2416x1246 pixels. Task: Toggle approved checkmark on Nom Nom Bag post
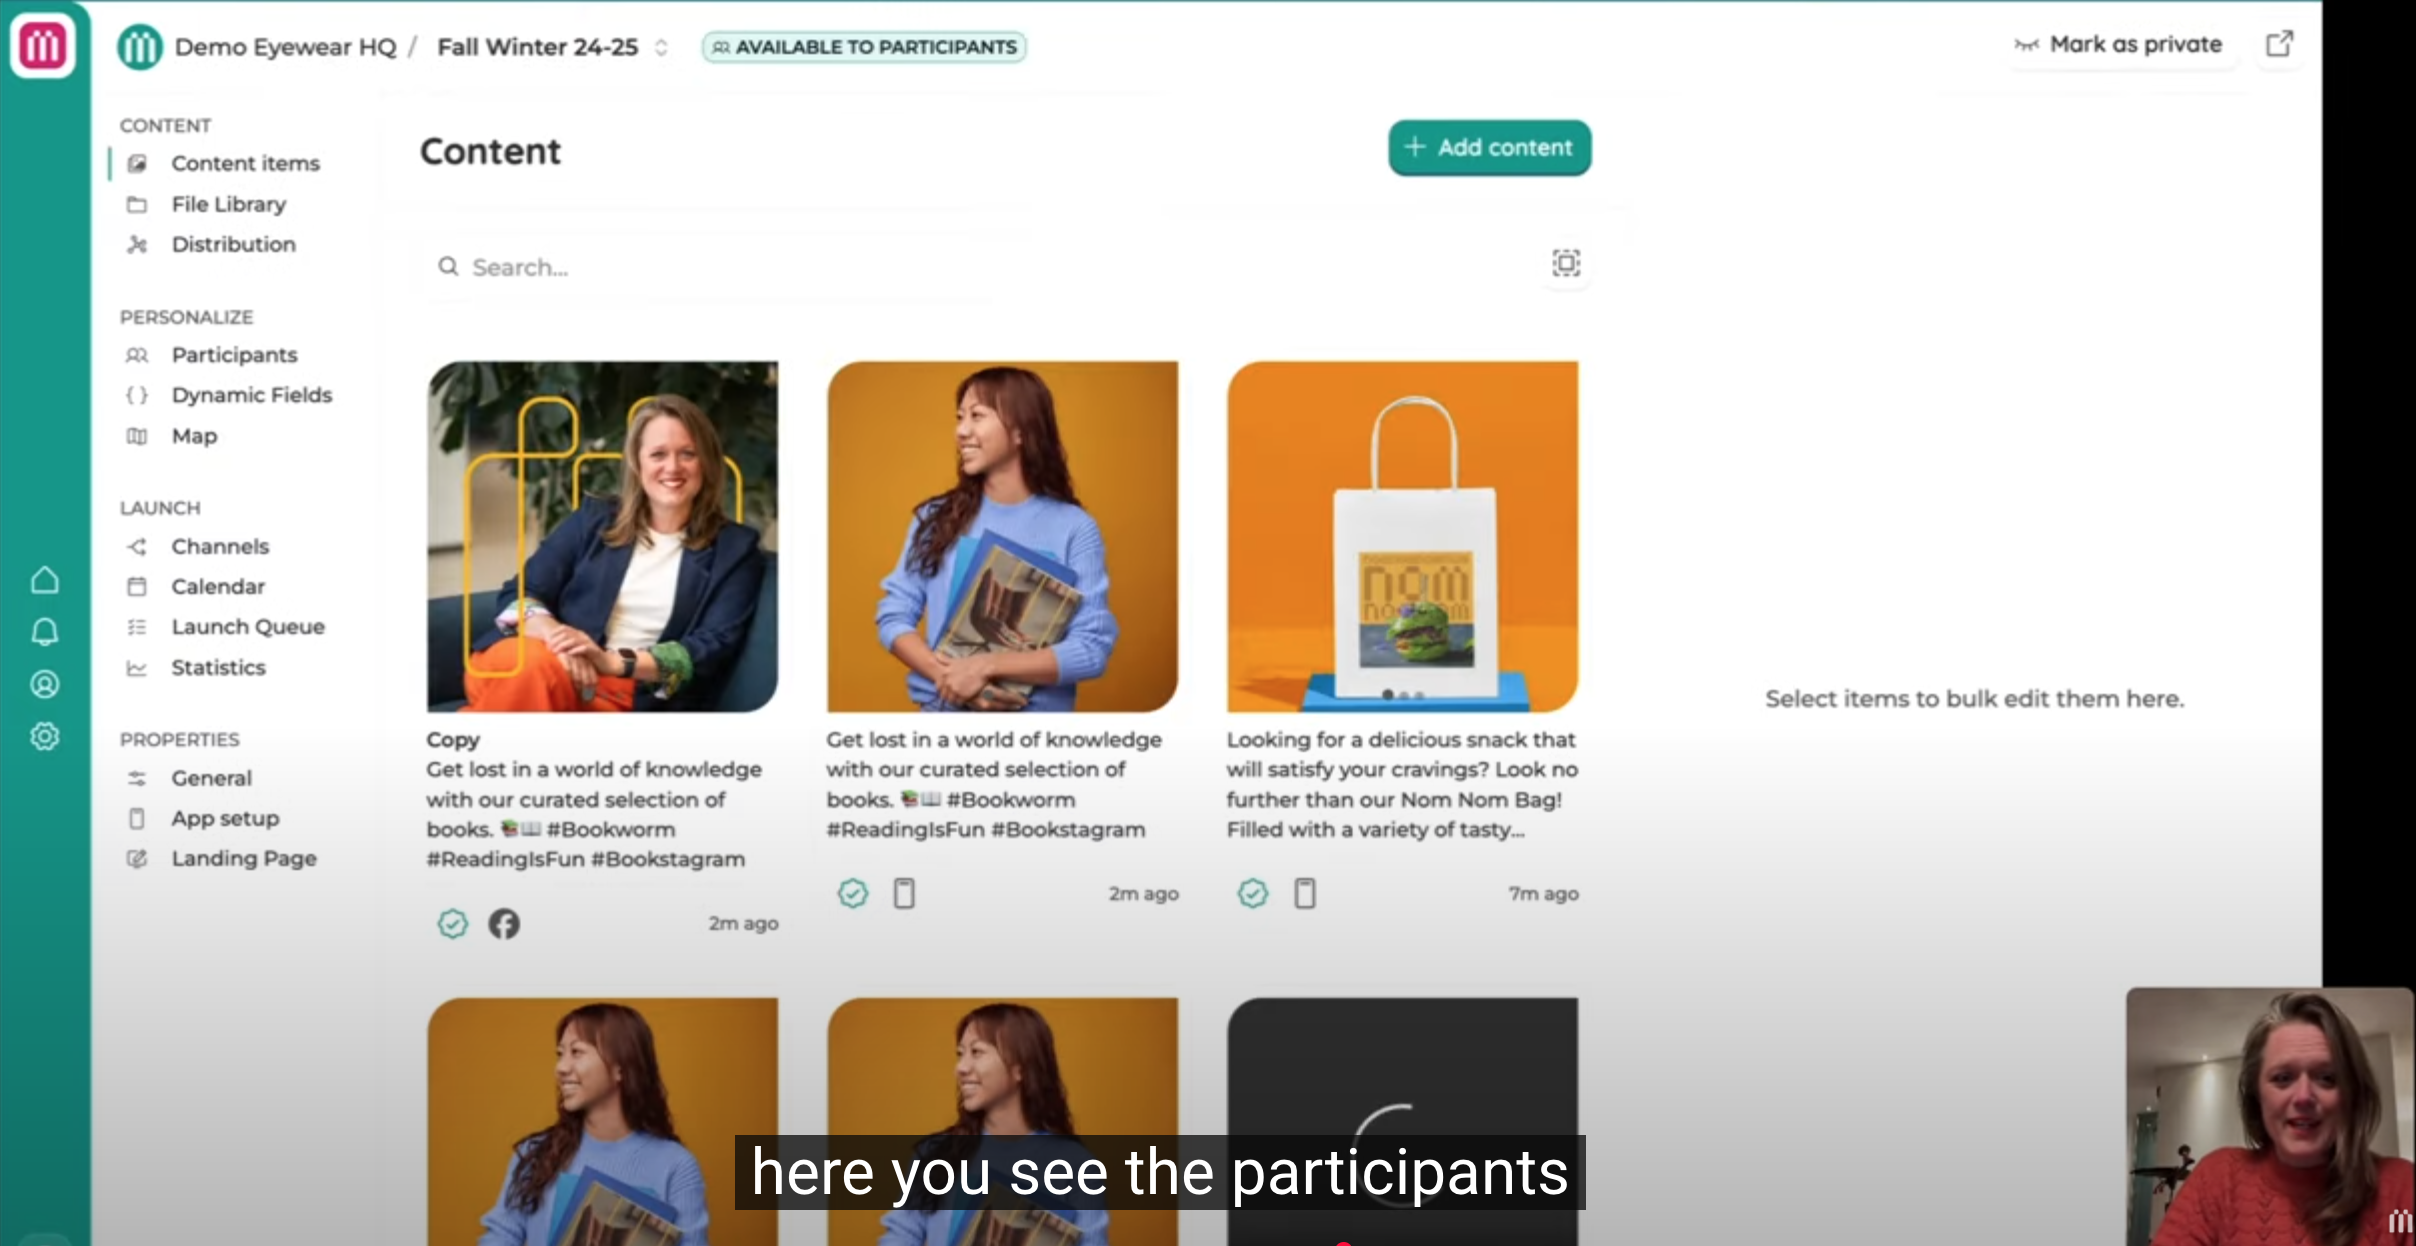pos(1253,893)
